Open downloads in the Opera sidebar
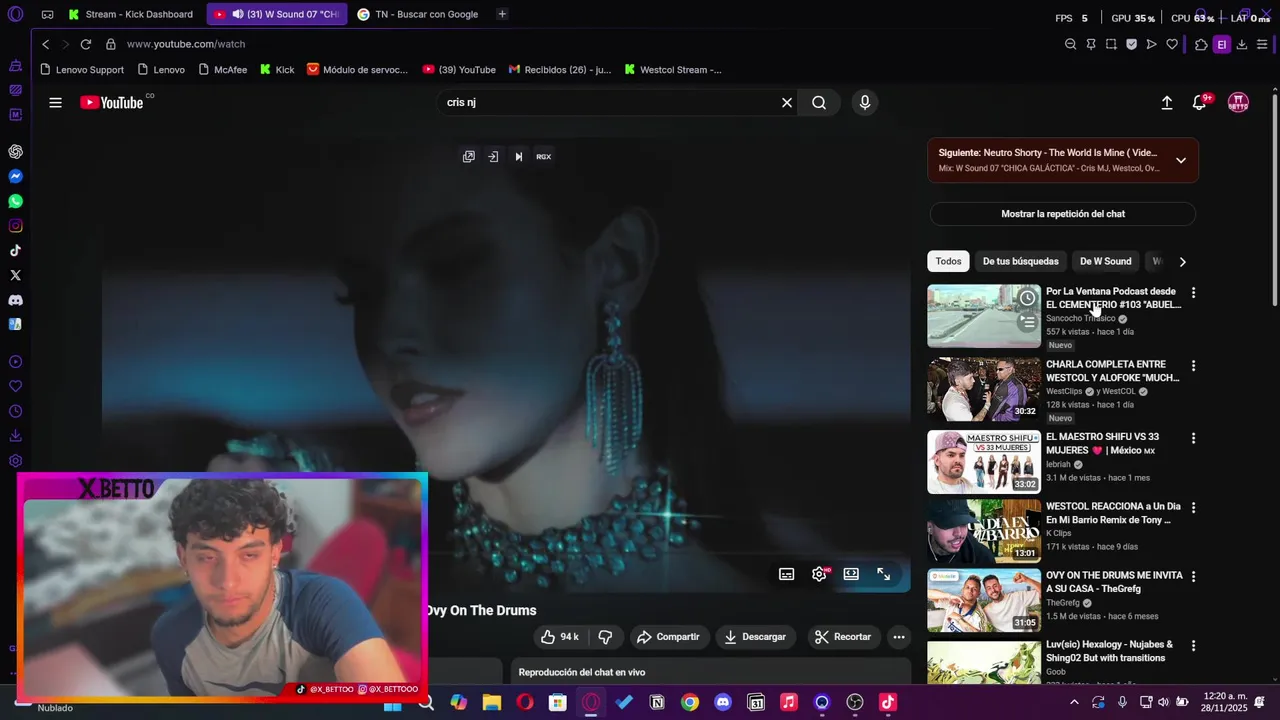 pyautogui.click(x=15, y=436)
